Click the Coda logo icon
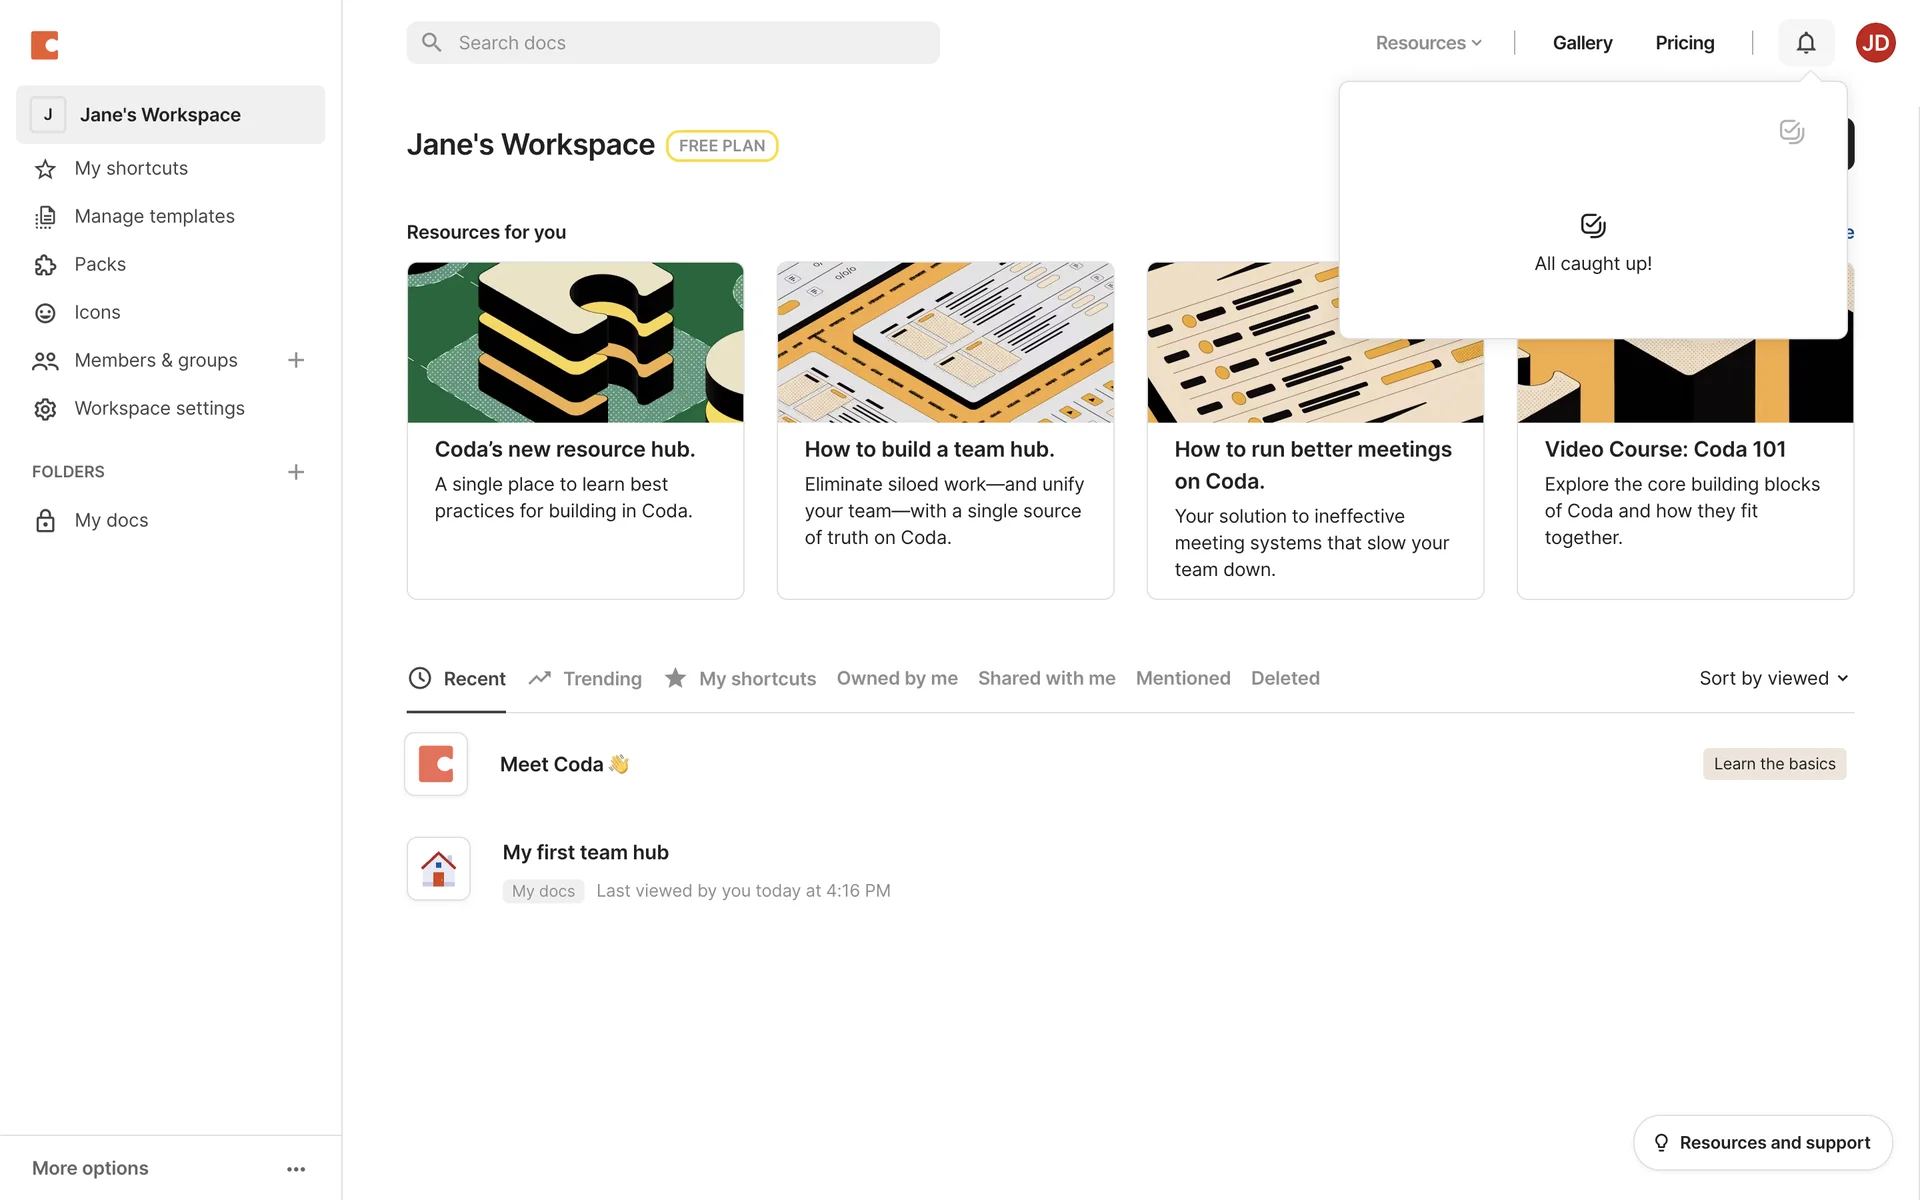 (x=45, y=45)
